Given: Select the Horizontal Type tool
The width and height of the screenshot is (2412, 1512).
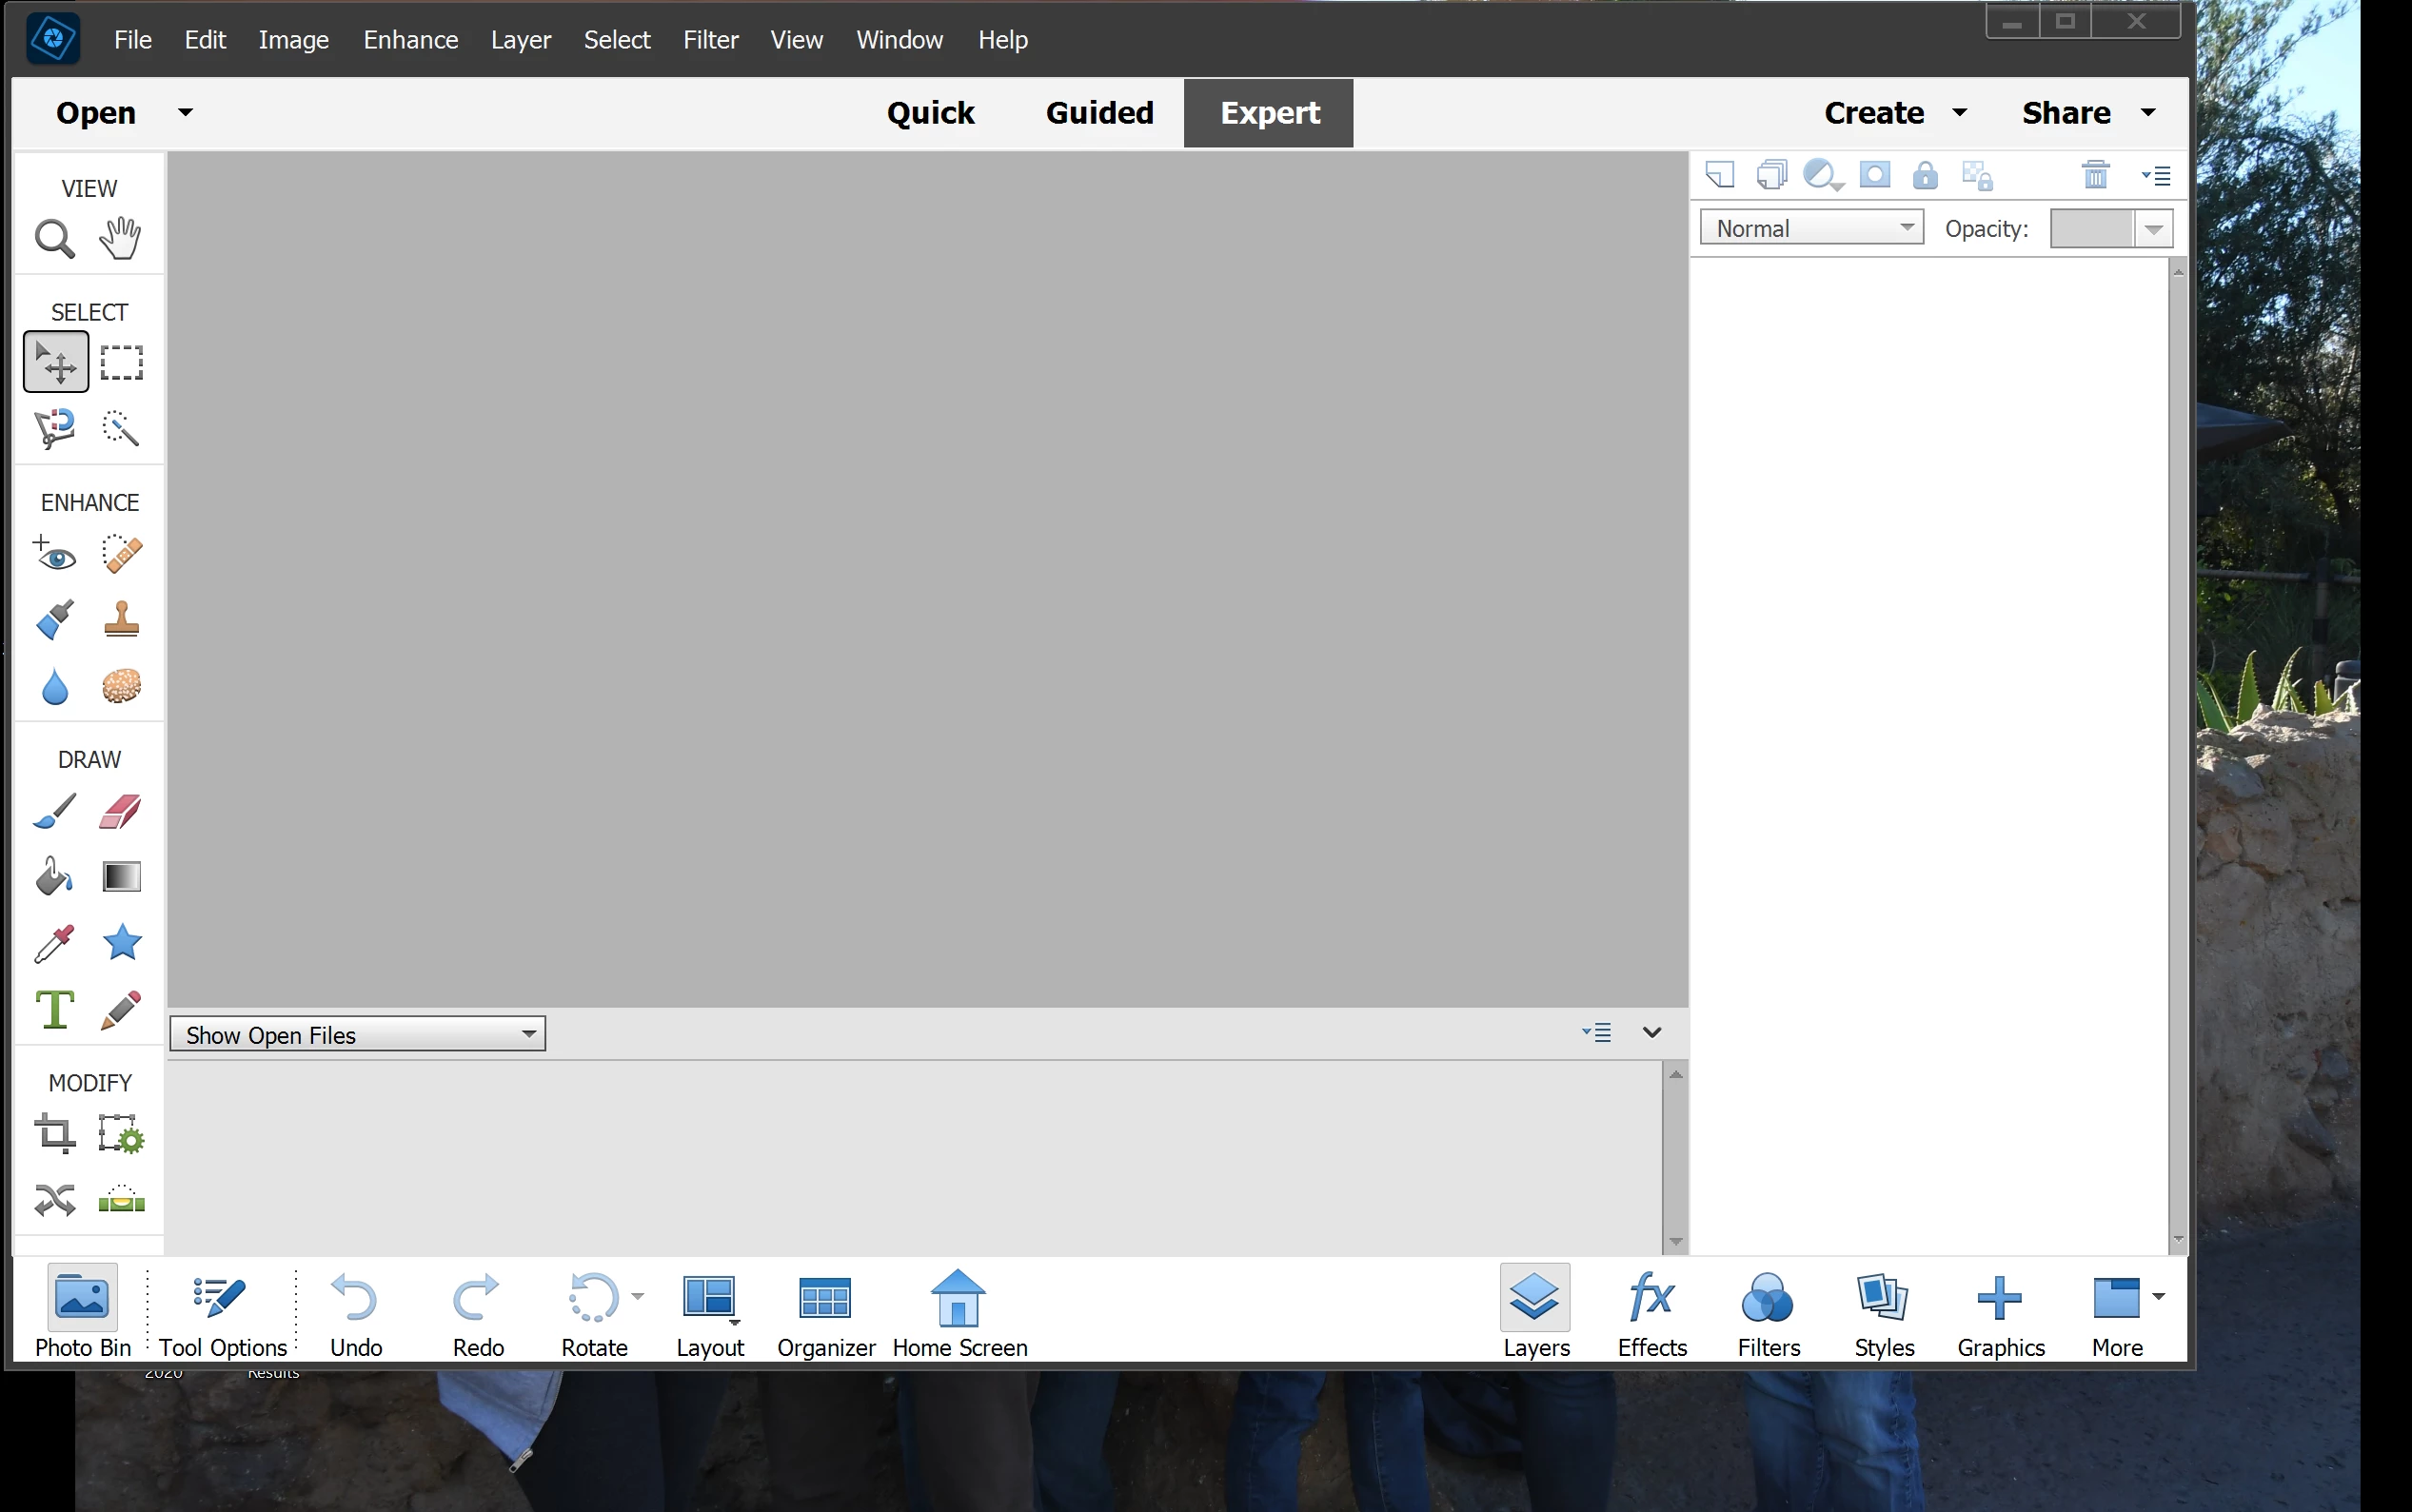Looking at the screenshot, I should pyautogui.click(x=54, y=1009).
